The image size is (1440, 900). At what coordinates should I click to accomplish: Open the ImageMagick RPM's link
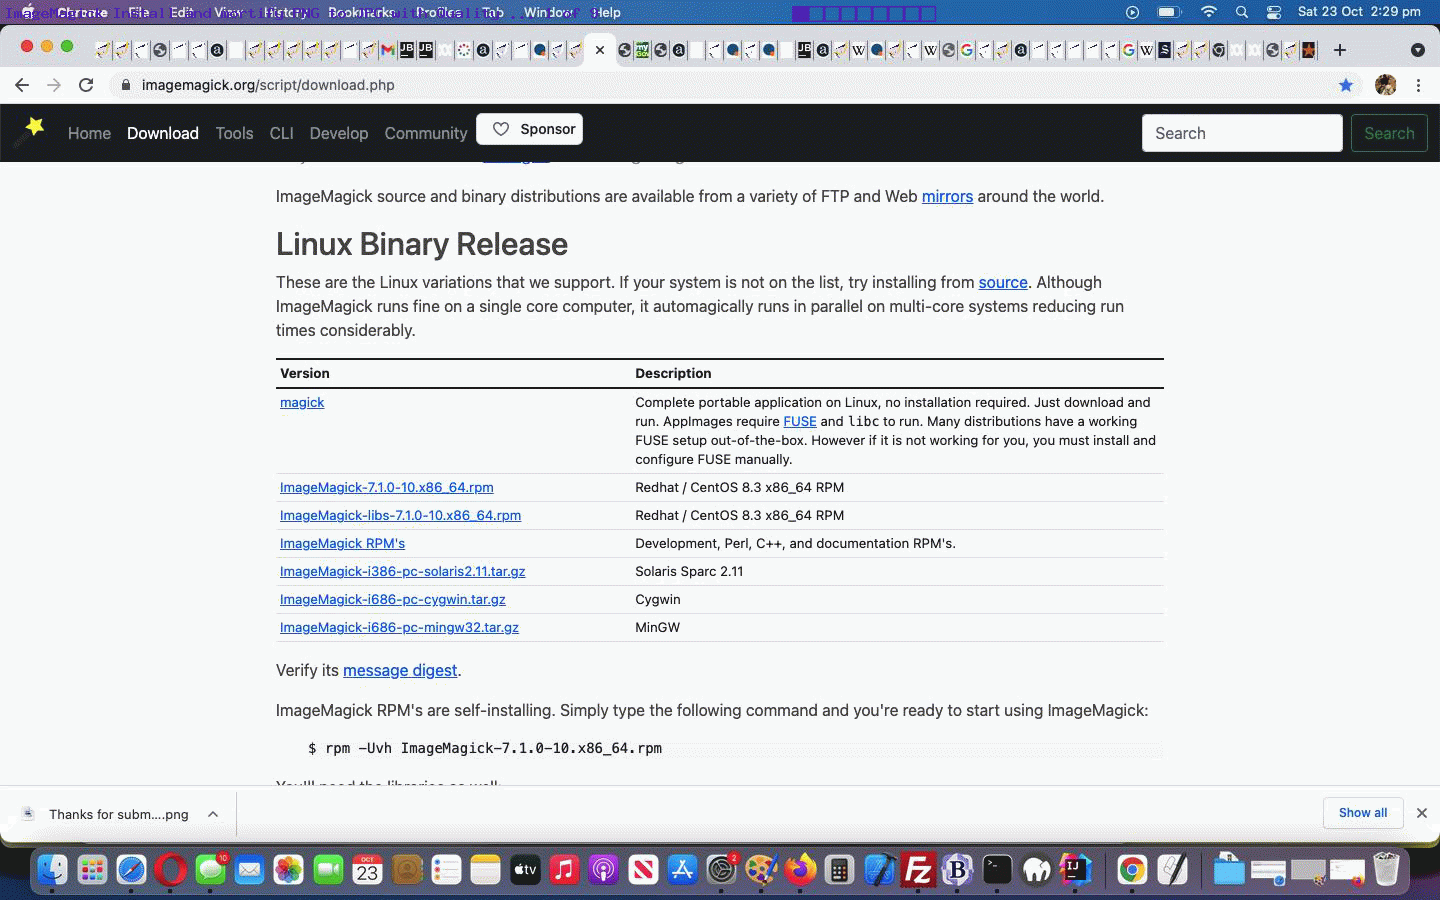click(x=342, y=543)
